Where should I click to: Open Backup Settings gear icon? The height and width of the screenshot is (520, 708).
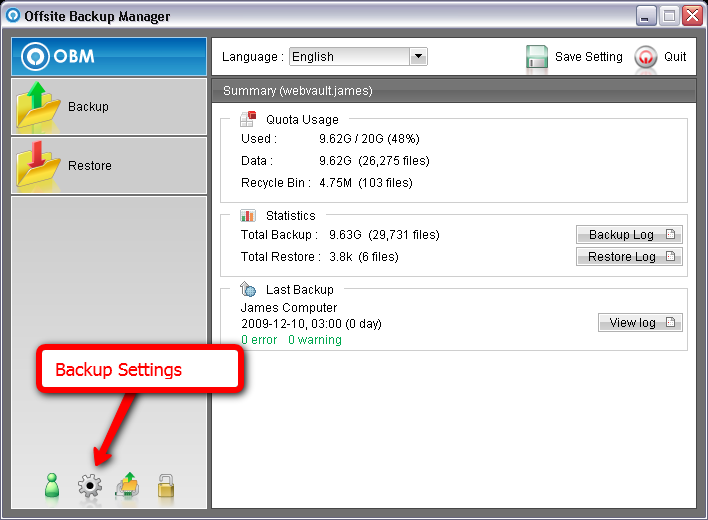tap(90, 487)
